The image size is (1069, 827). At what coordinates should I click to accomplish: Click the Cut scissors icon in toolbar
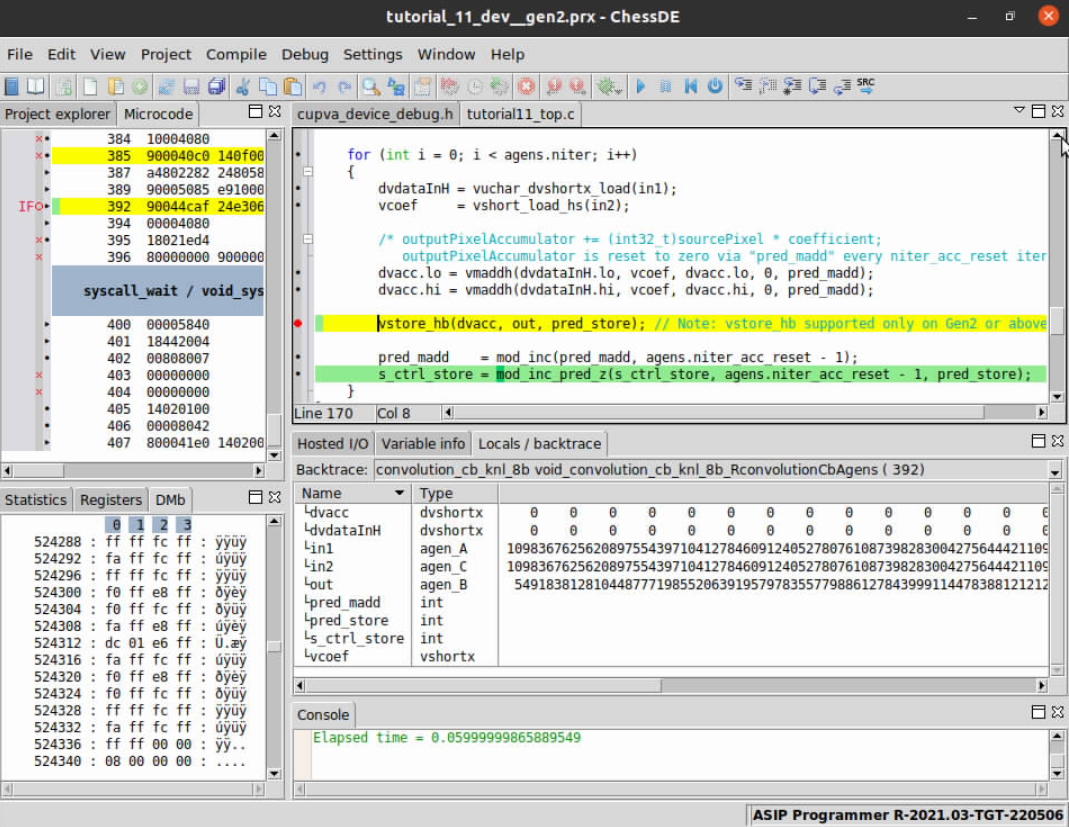(x=243, y=87)
